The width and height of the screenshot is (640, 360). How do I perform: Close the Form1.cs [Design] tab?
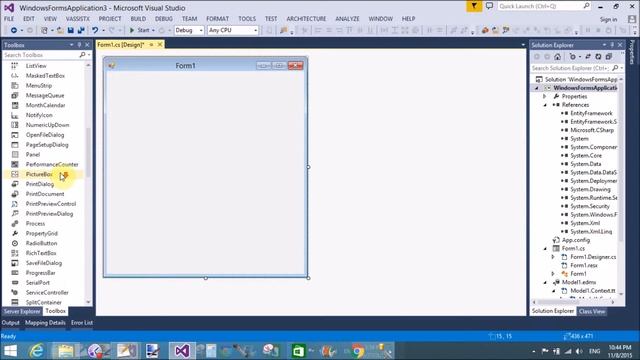[160, 44]
